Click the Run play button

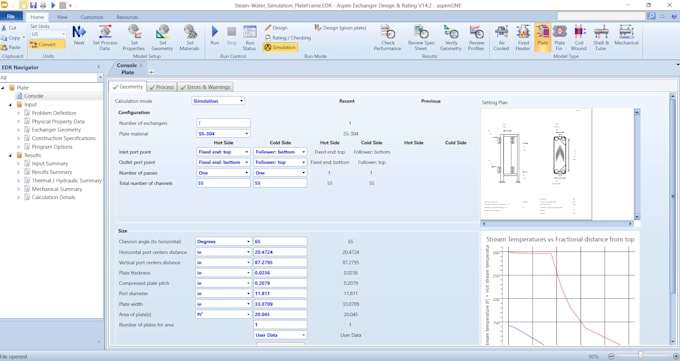point(215,35)
